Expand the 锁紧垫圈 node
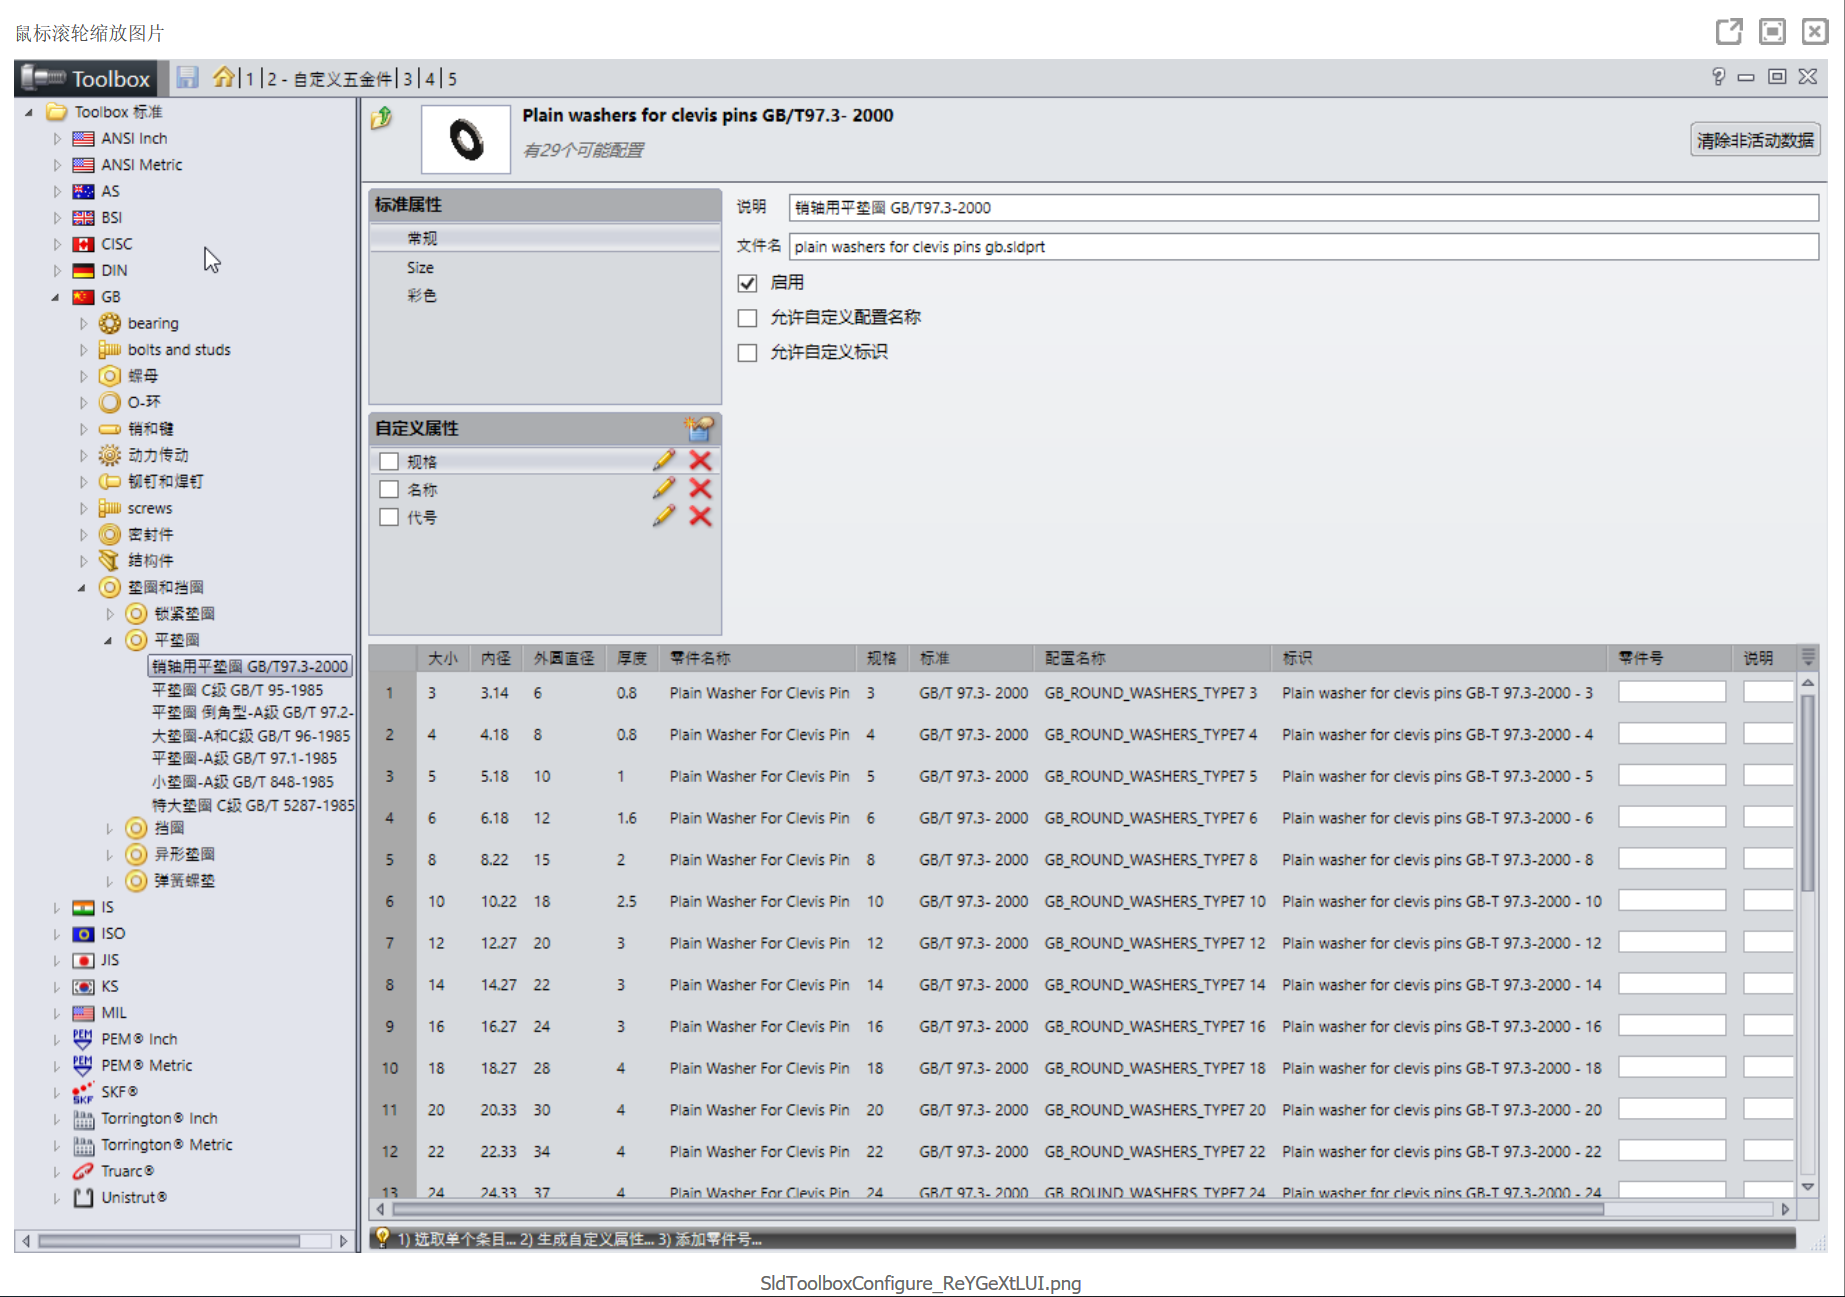 pyautogui.click(x=110, y=614)
